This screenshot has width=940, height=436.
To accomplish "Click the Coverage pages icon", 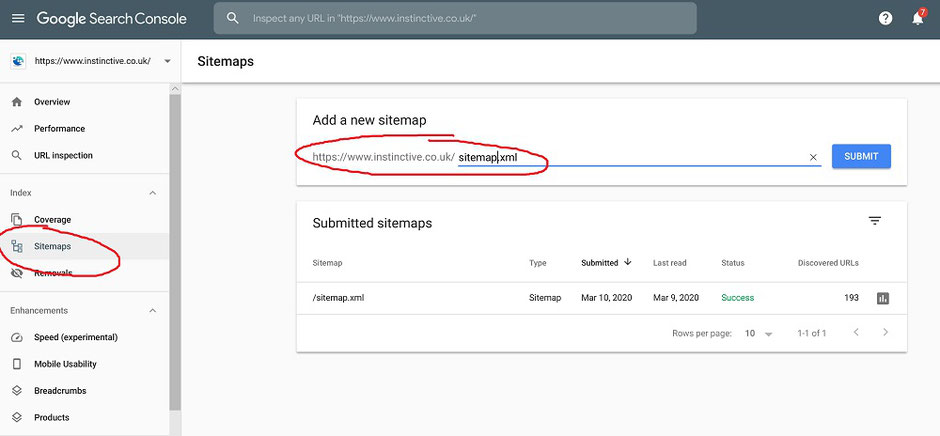I will [17, 219].
